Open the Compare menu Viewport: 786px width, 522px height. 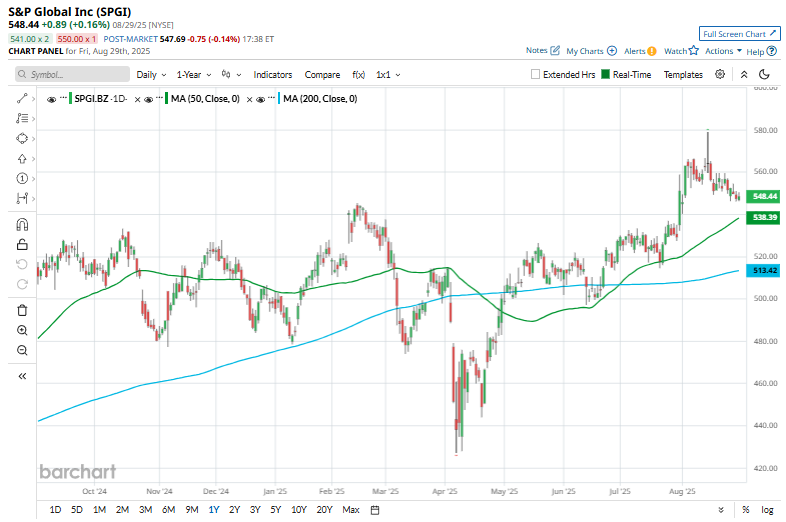[x=322, y=74]
